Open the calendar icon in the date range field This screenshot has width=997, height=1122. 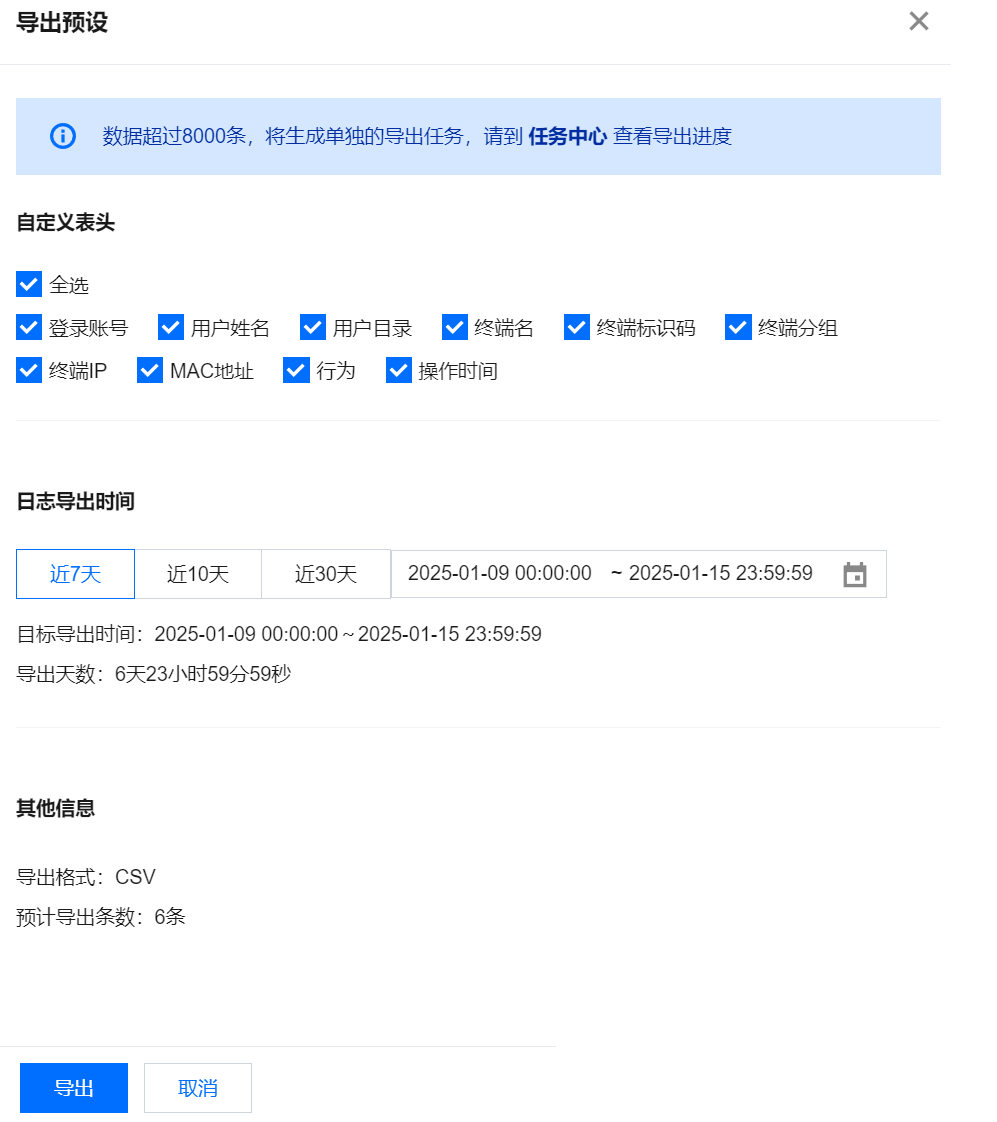click(855, 575)
